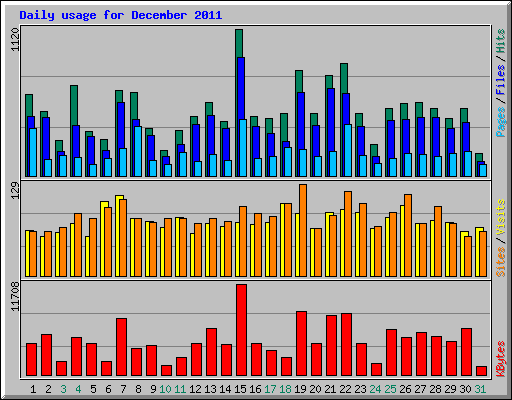Click day label 27 on the x-axis
512x400 pixels.
click(420, 389)
